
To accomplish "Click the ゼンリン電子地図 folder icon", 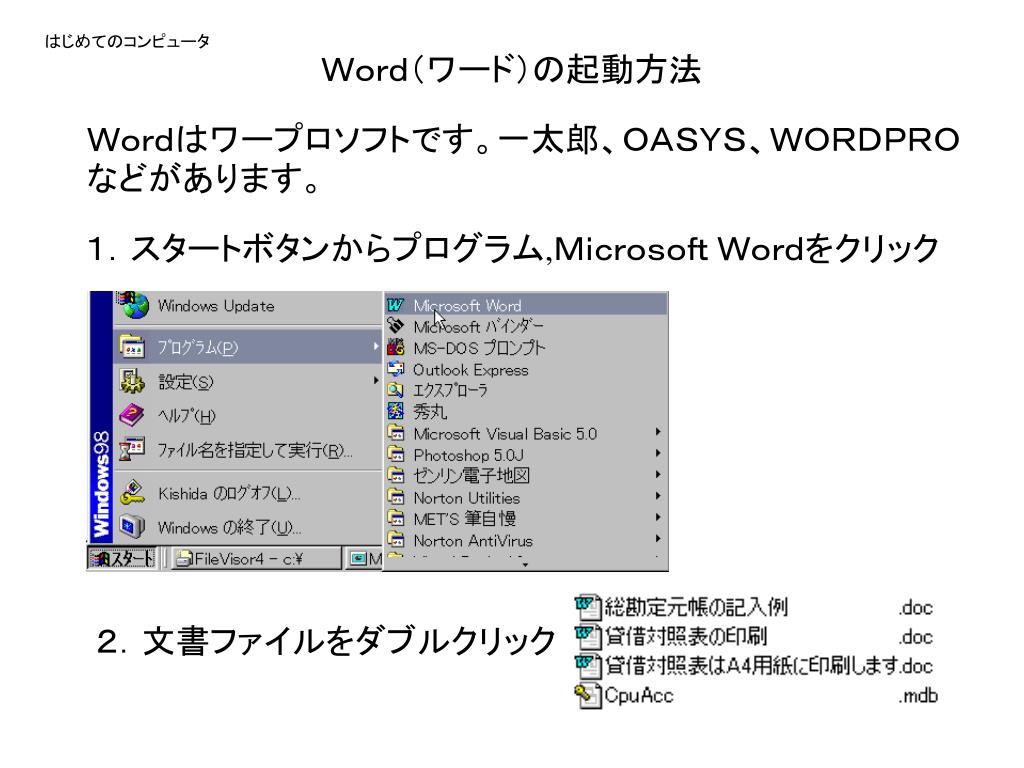I will pyautogui.click(x=395, y=475).
